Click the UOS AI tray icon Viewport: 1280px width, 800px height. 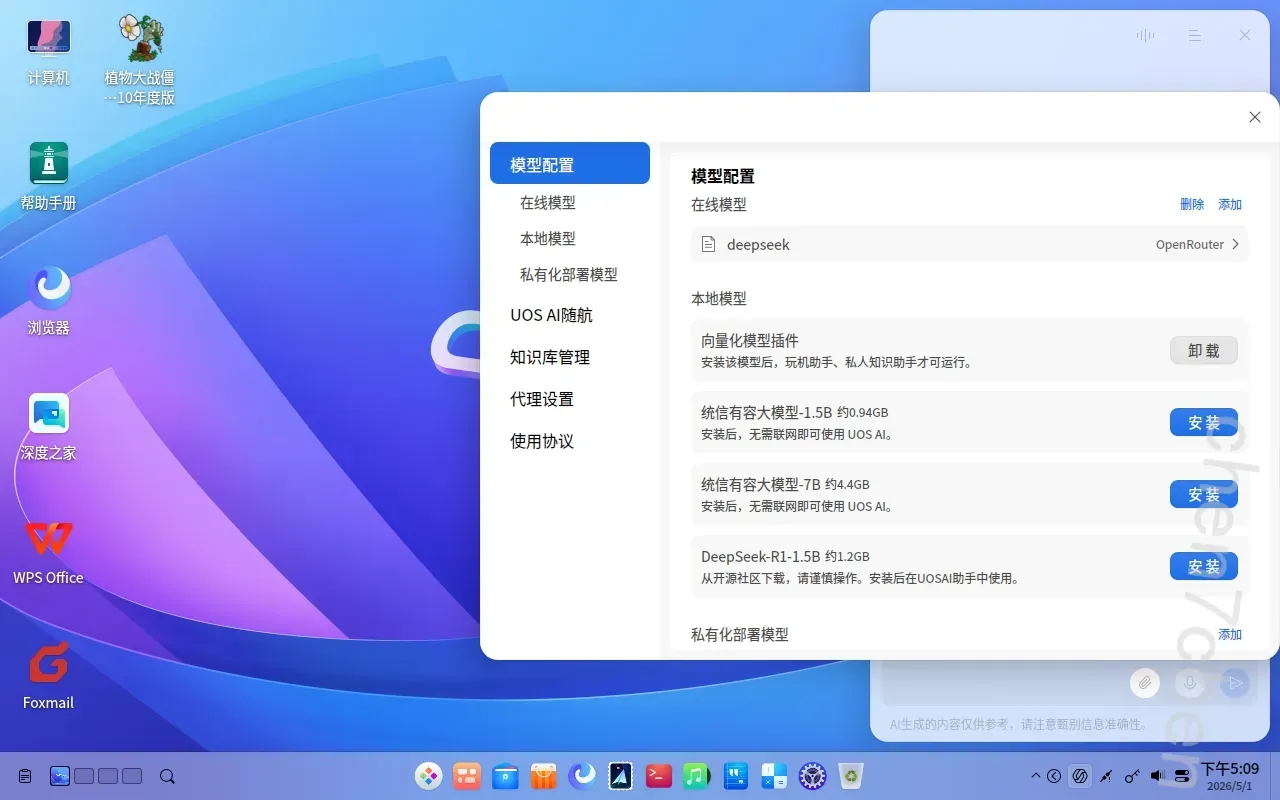pyautogui.click(x=1080, y=776)
